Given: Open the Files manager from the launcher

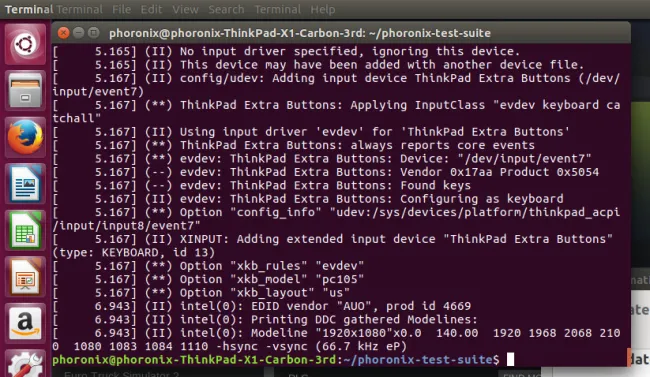Looking at the screenshot, I should coord(25,90).
